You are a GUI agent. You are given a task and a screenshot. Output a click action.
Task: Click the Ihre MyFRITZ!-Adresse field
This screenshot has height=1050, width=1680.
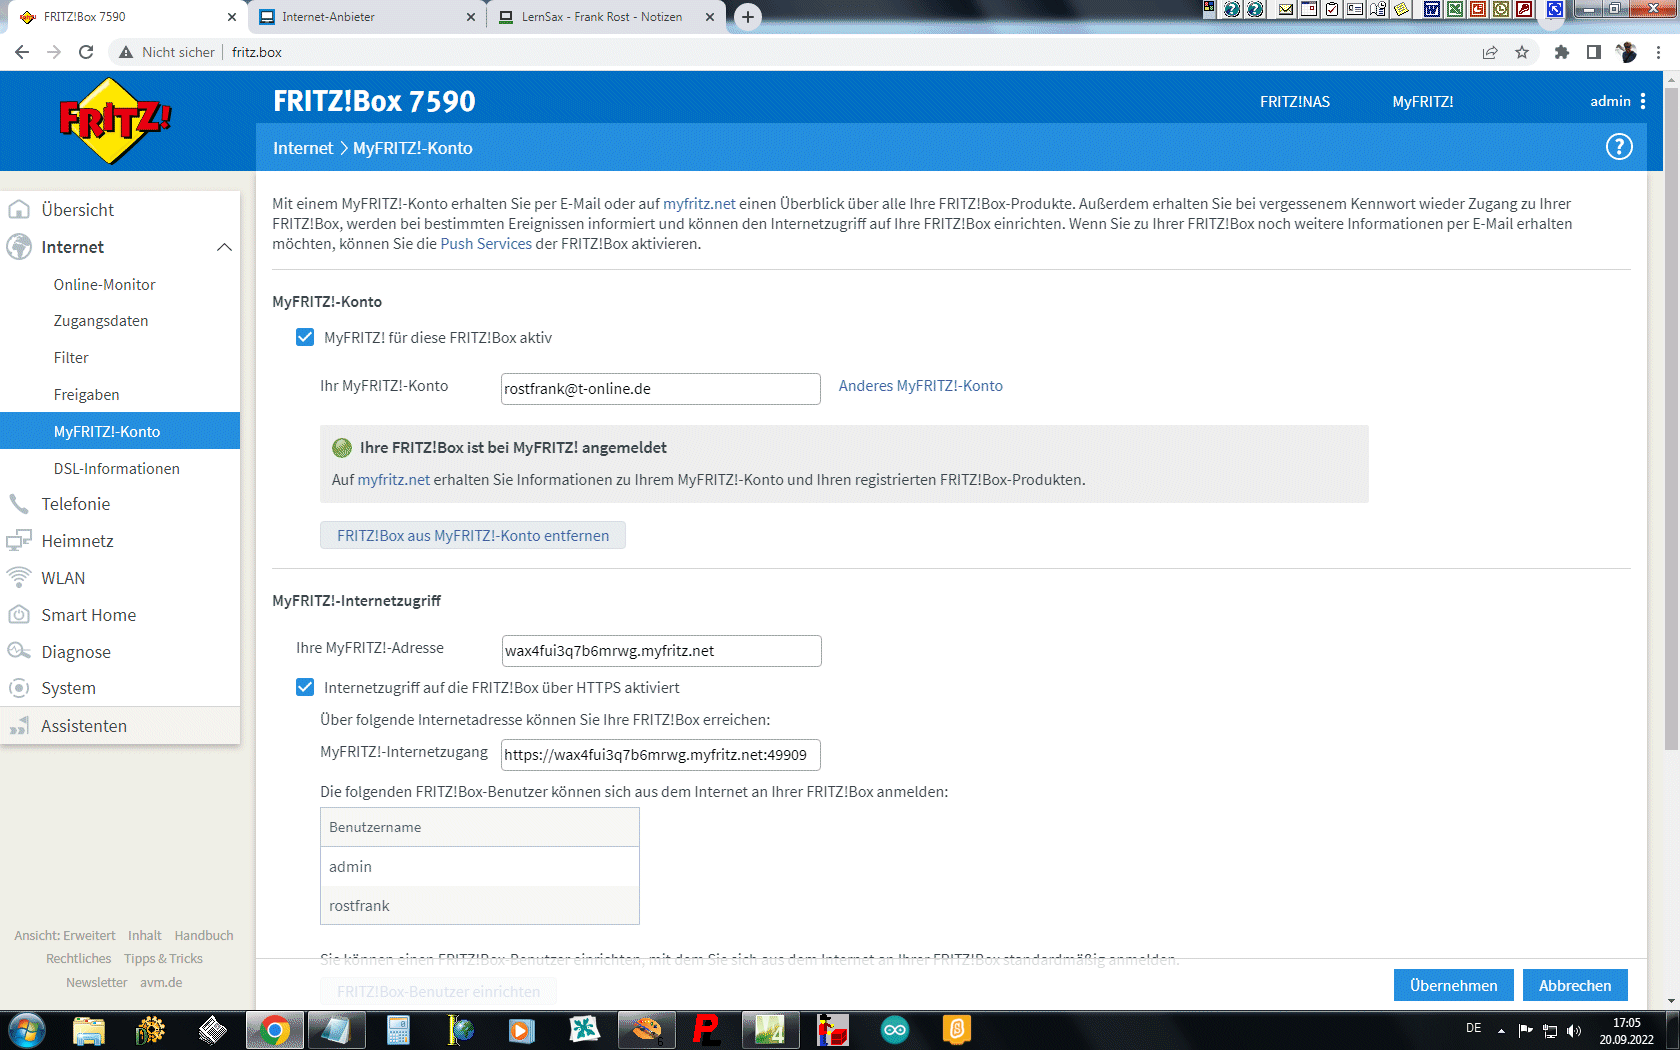coord(661,651)
